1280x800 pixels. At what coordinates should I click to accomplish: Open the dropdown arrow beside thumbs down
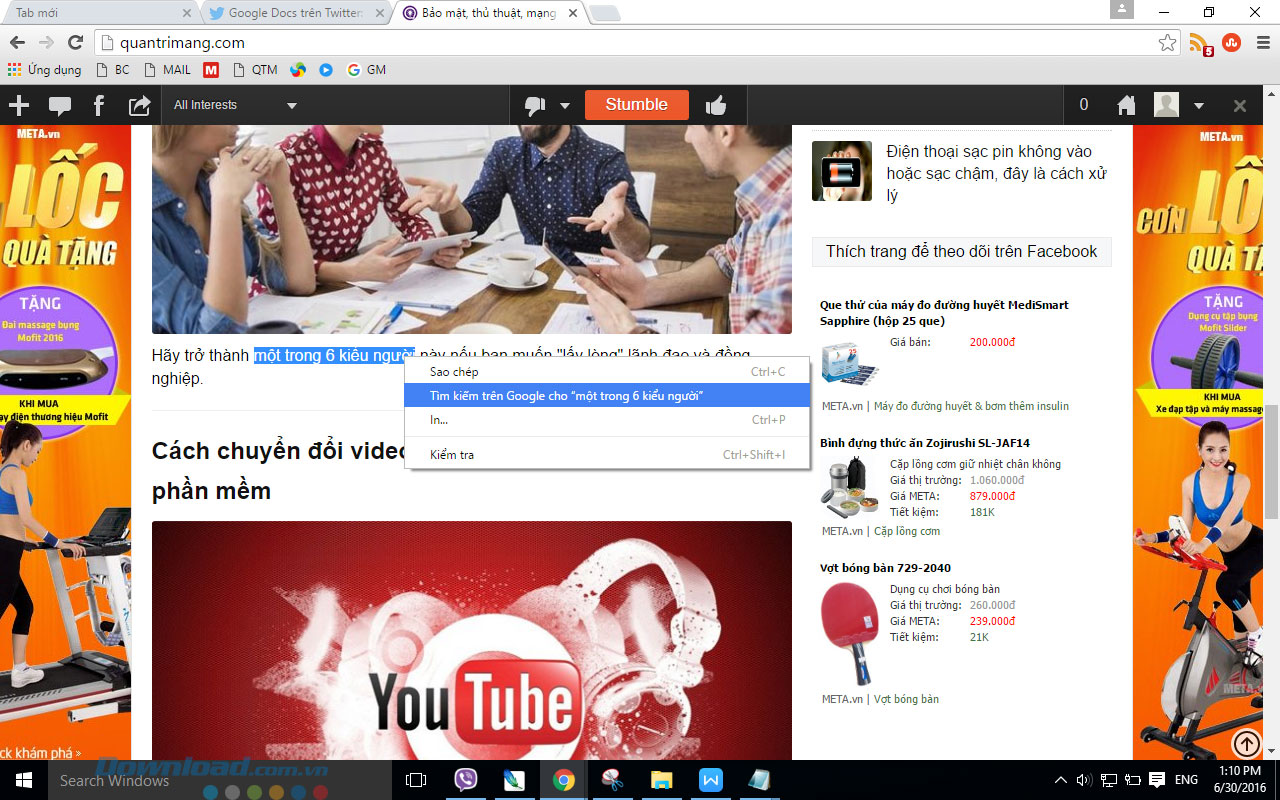tap(565, 106)
